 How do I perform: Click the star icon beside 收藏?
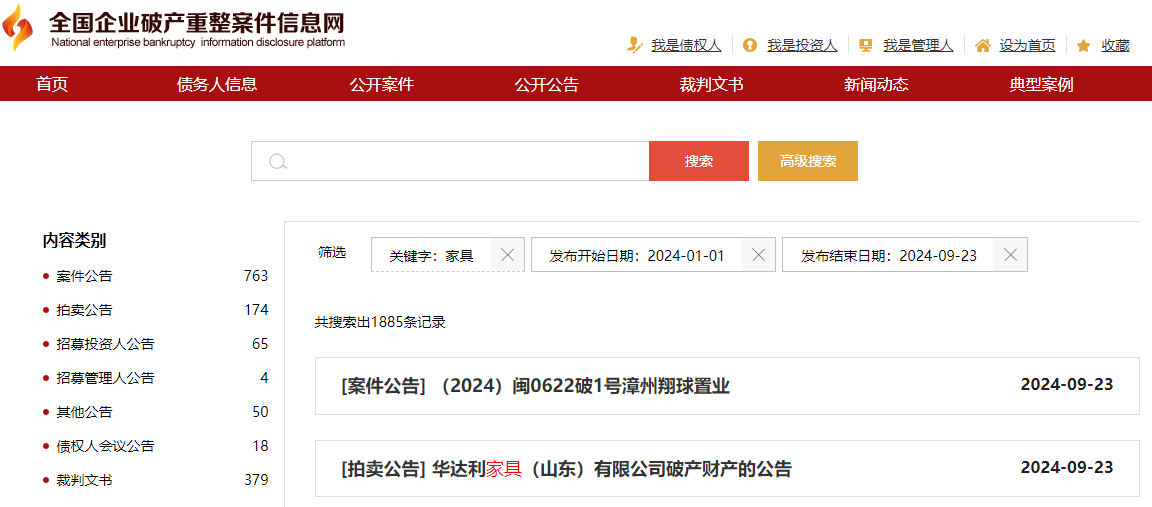(x=1083, y=45)
